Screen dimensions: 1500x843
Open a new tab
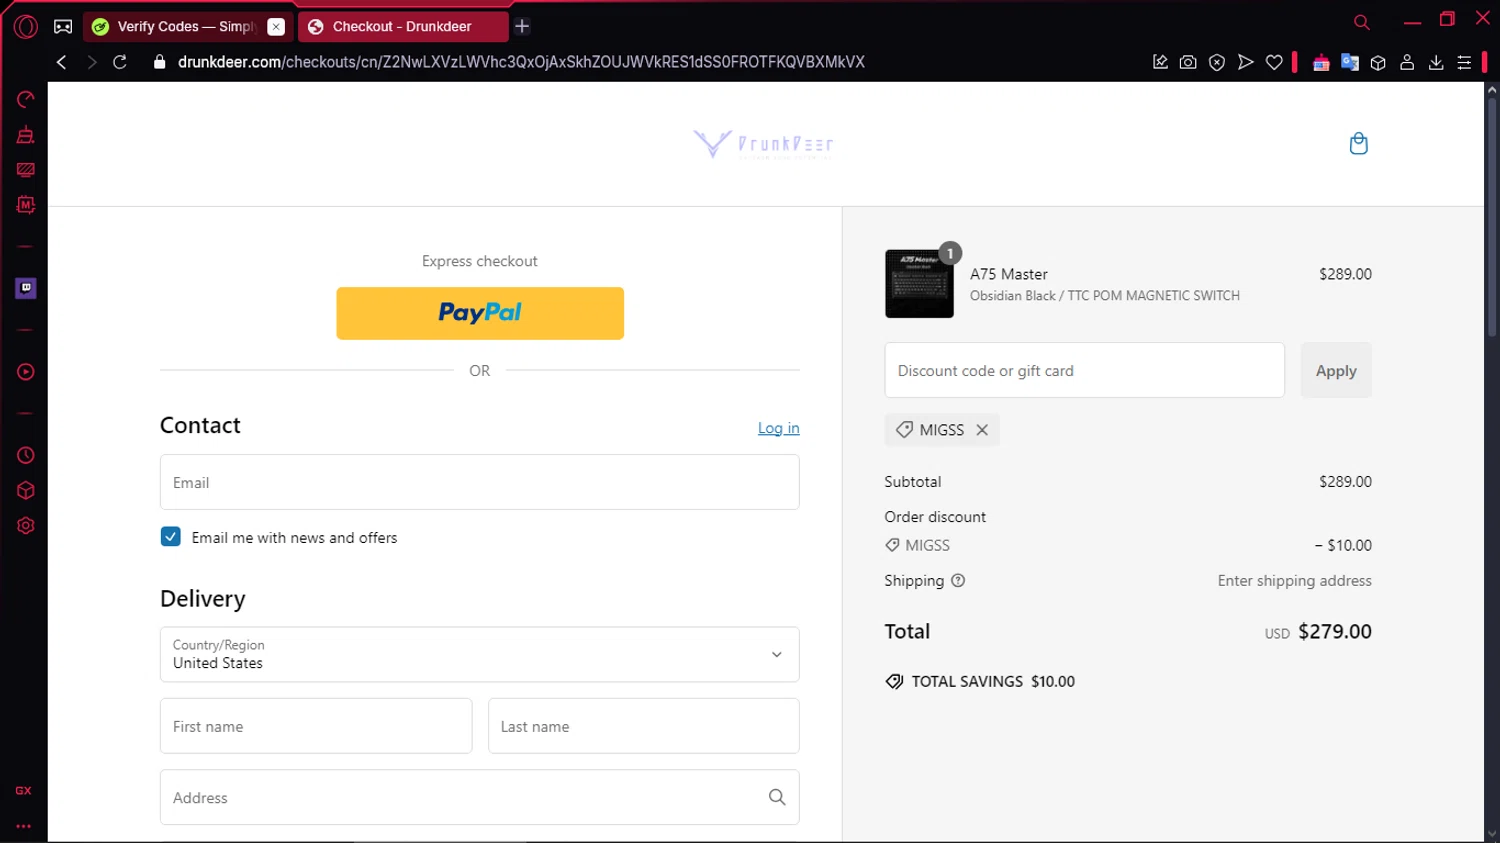[522, 27]
